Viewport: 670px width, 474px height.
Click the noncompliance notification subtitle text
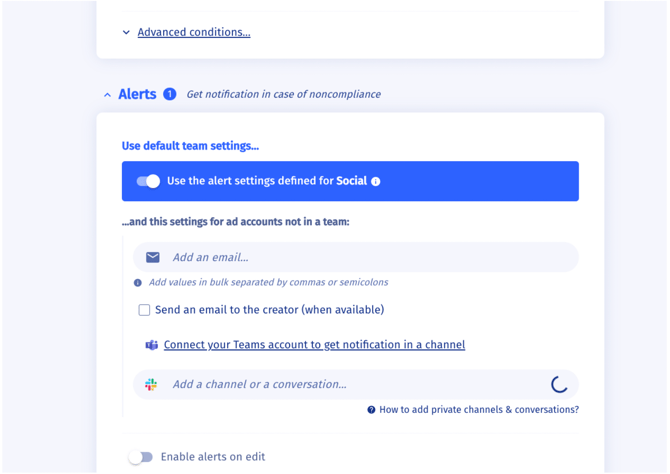point(283,95)
